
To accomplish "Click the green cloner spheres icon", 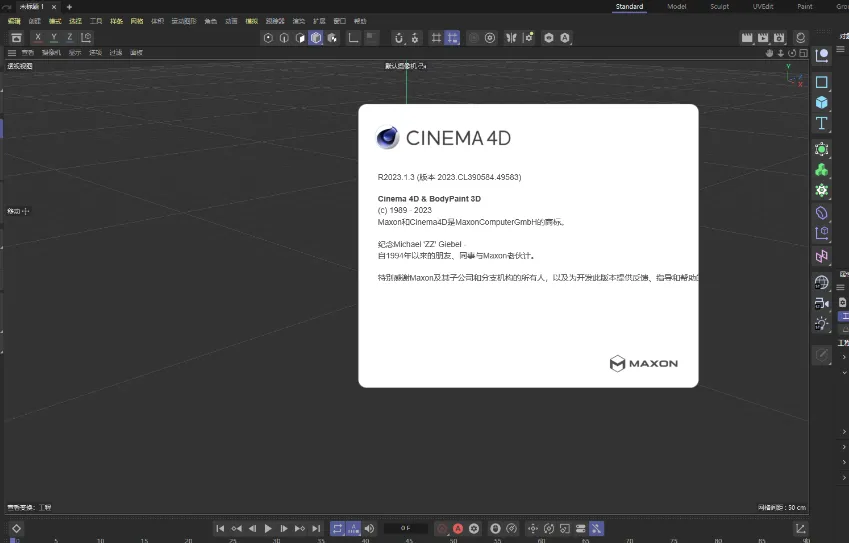I will click(821, 170).
